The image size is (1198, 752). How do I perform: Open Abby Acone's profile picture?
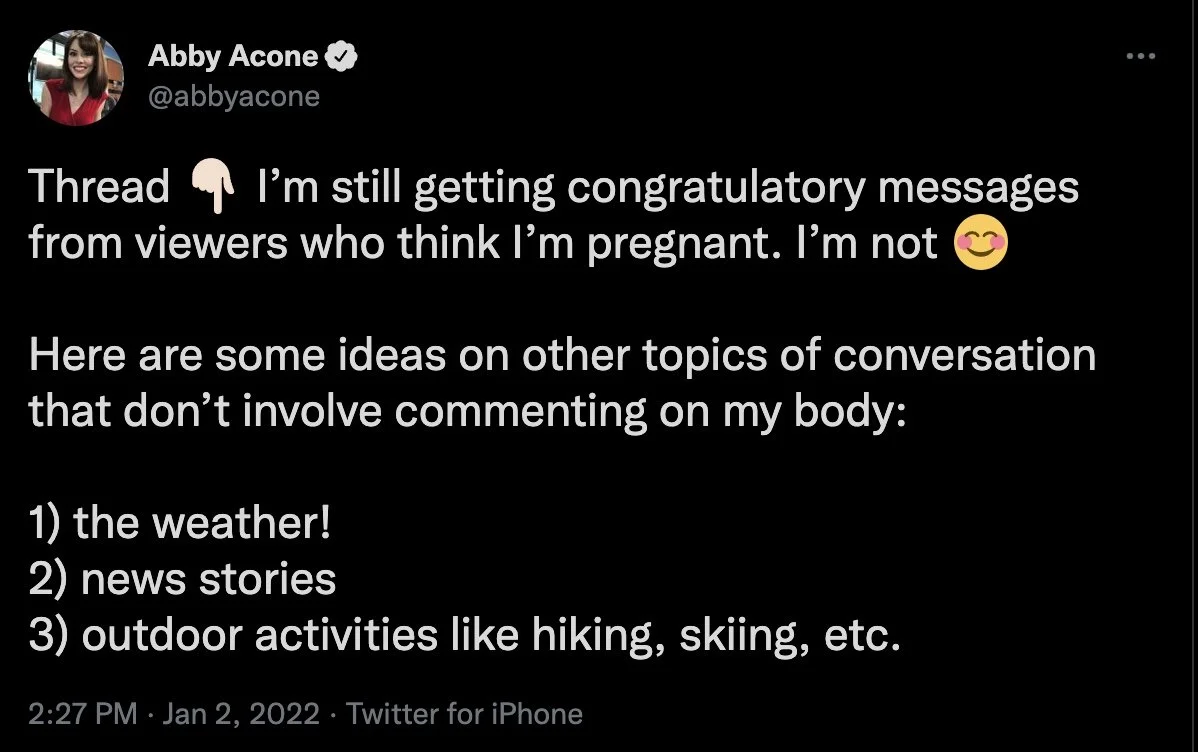click(76, 77)
